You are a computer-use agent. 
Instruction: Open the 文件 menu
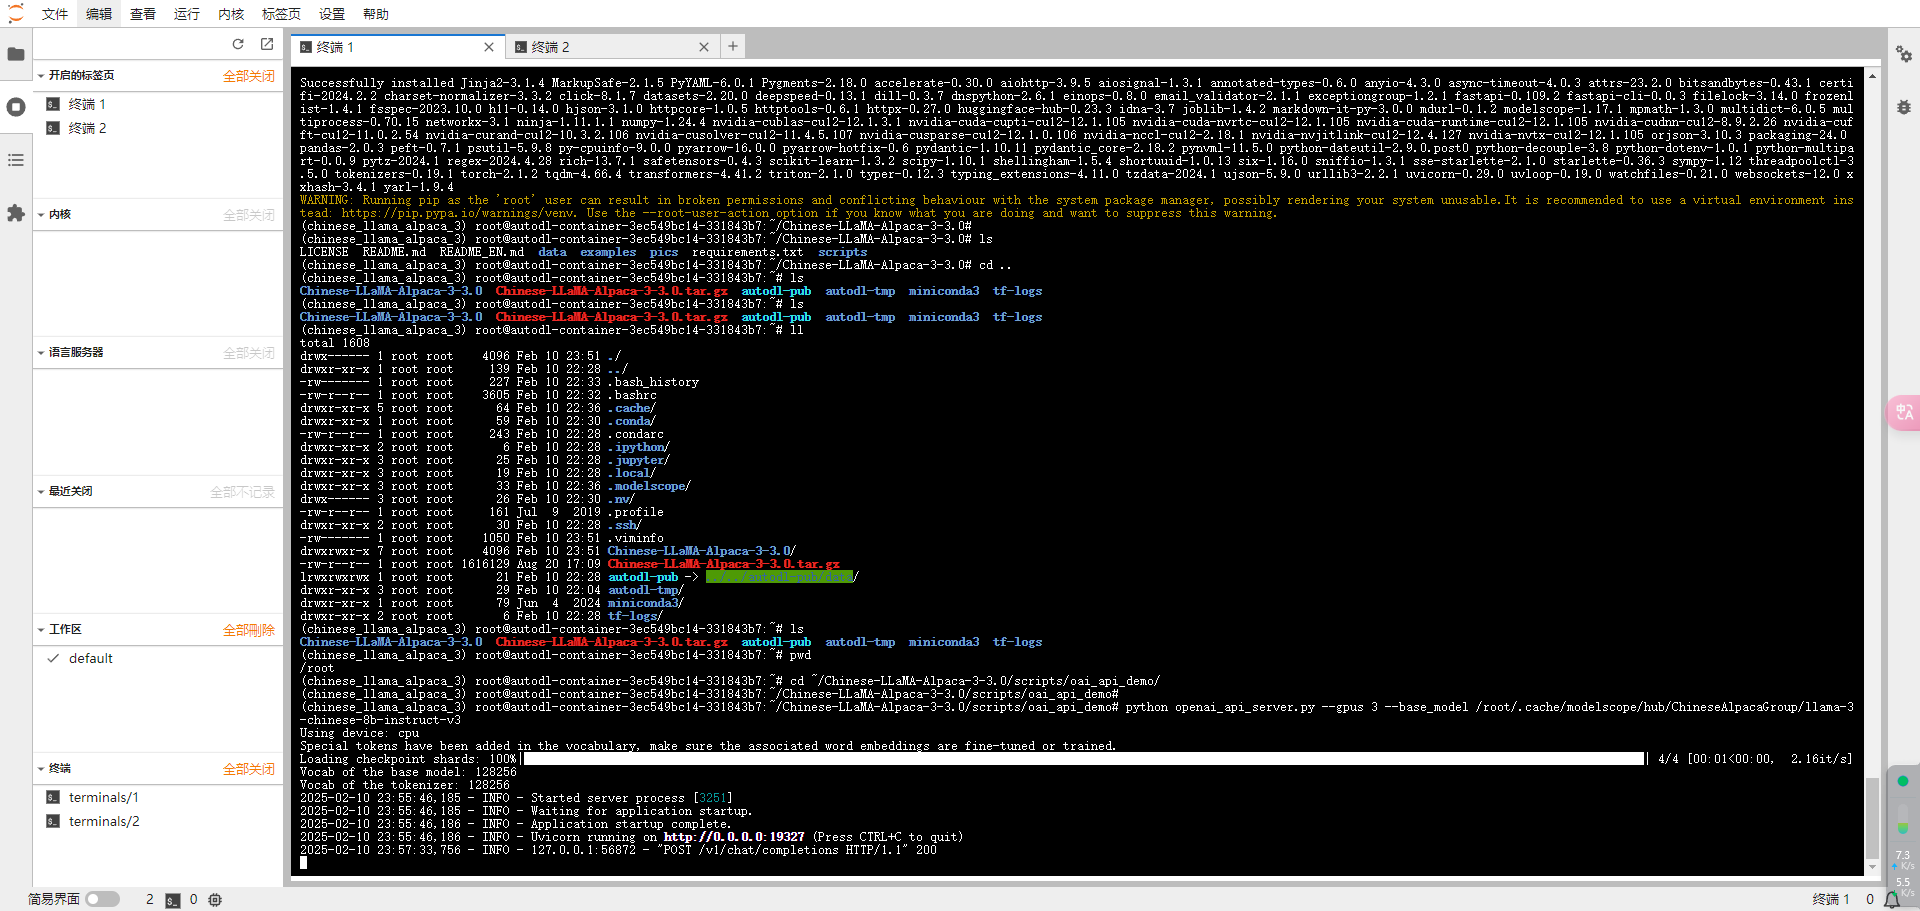pyautogui.click(x=55, y=14)
